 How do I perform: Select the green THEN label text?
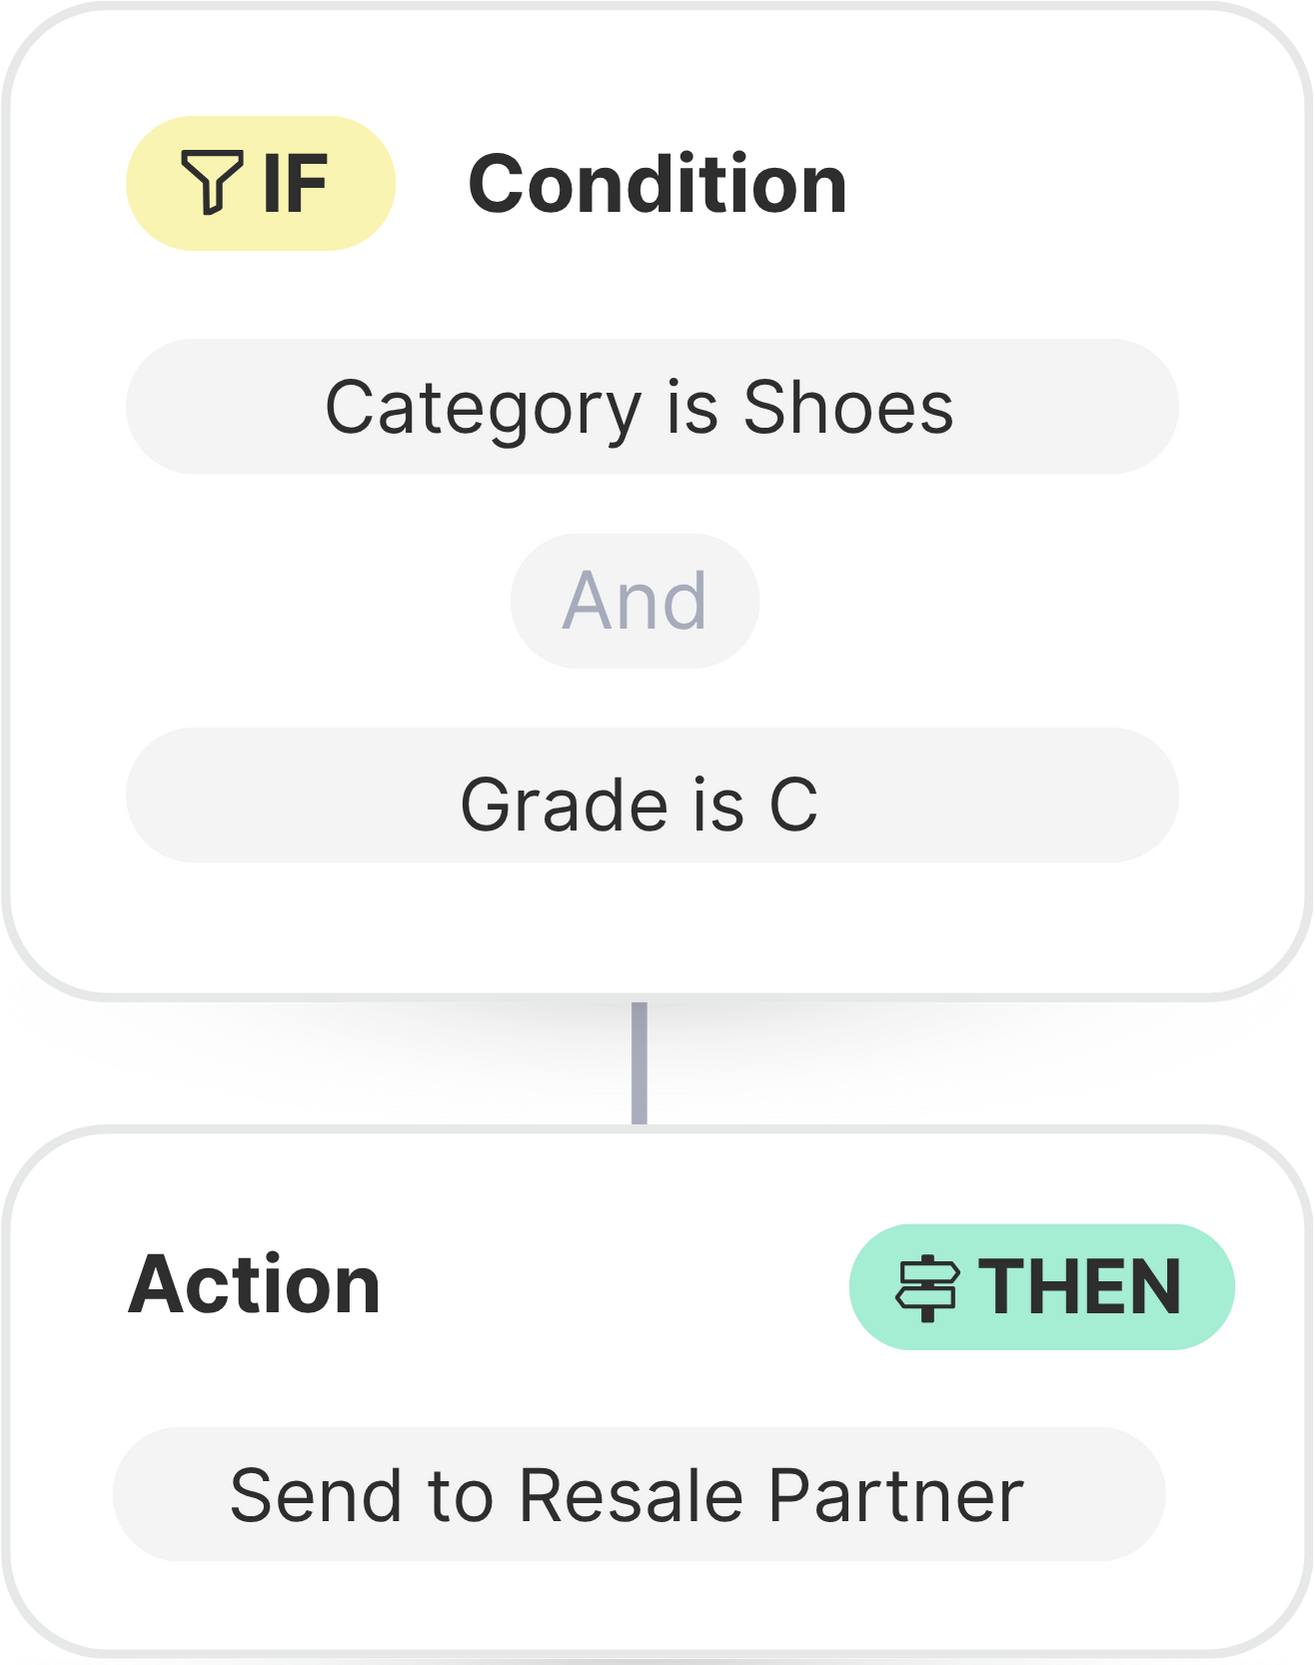[x=1080, y=1287]
